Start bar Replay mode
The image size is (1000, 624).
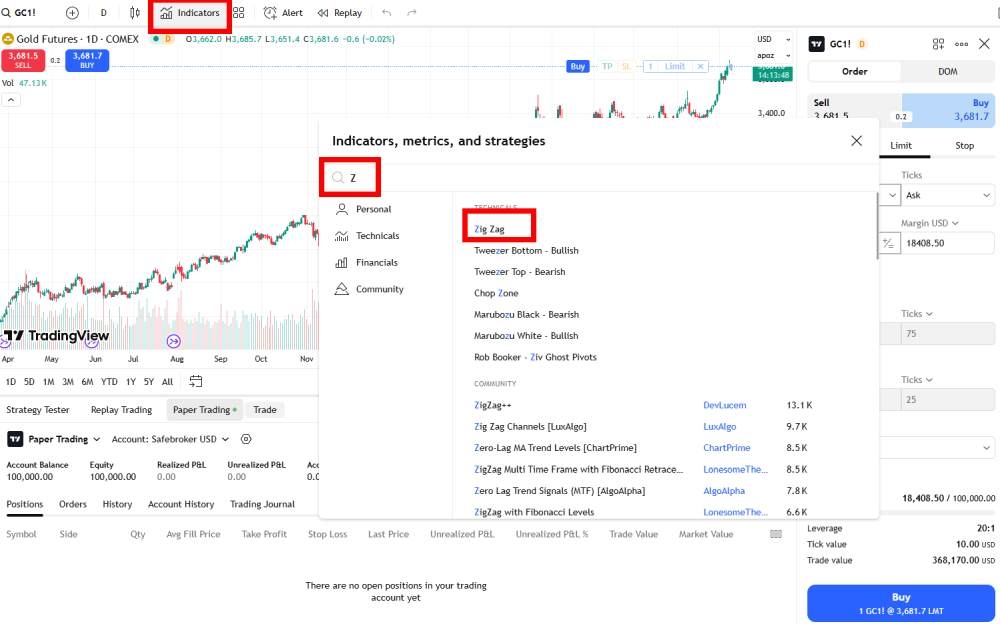(339, 13)
